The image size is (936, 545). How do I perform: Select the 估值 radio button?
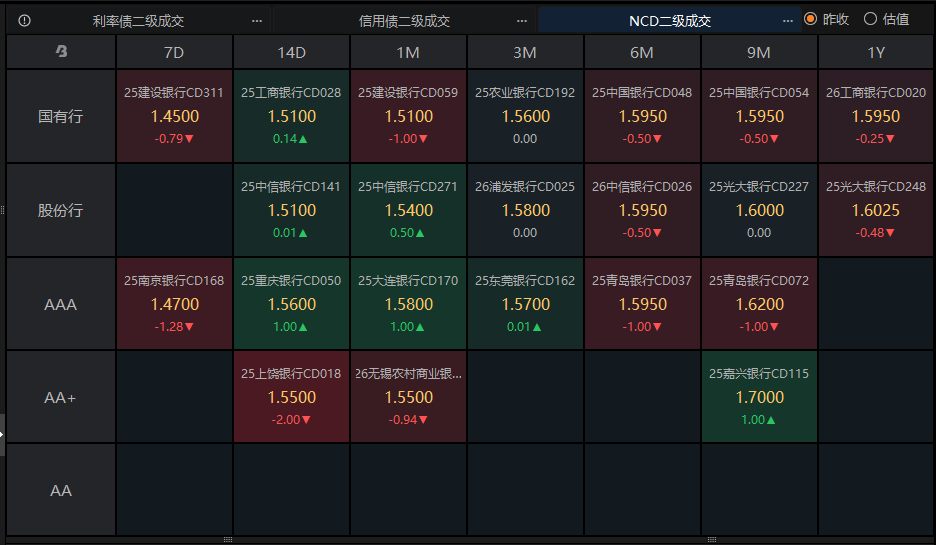point(870,19)
